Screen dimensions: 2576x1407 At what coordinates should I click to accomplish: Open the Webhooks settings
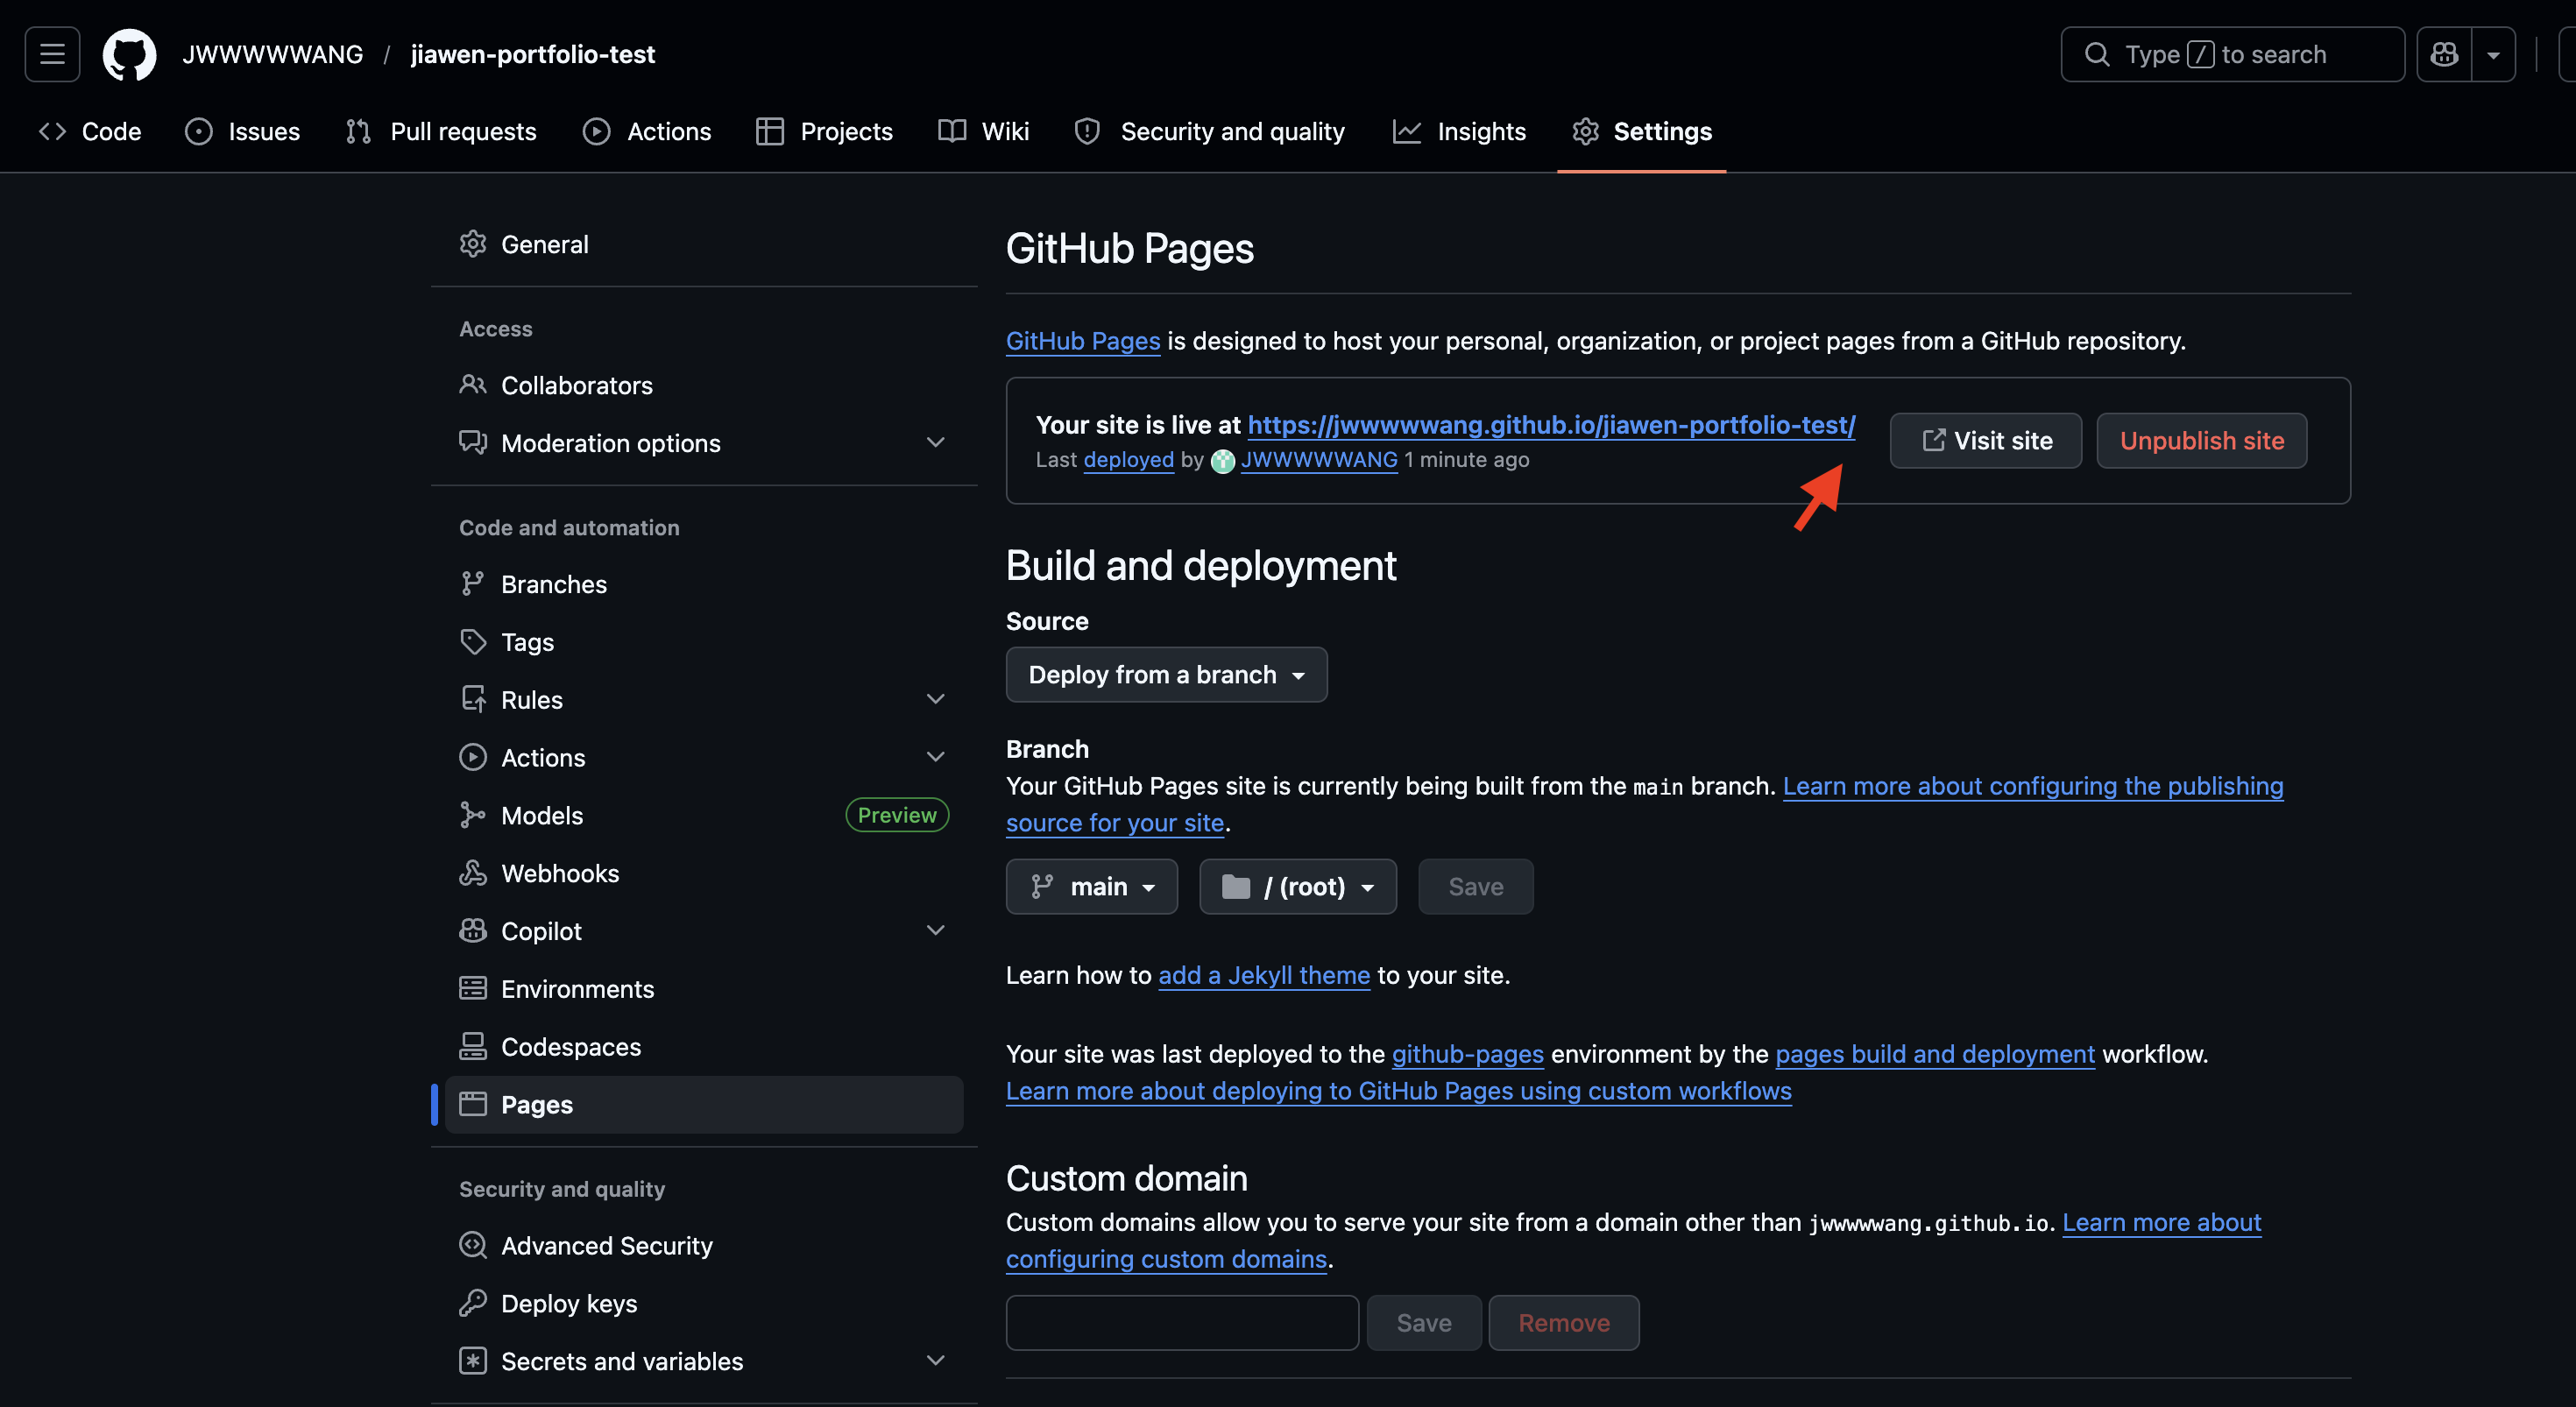click(560, 873)
